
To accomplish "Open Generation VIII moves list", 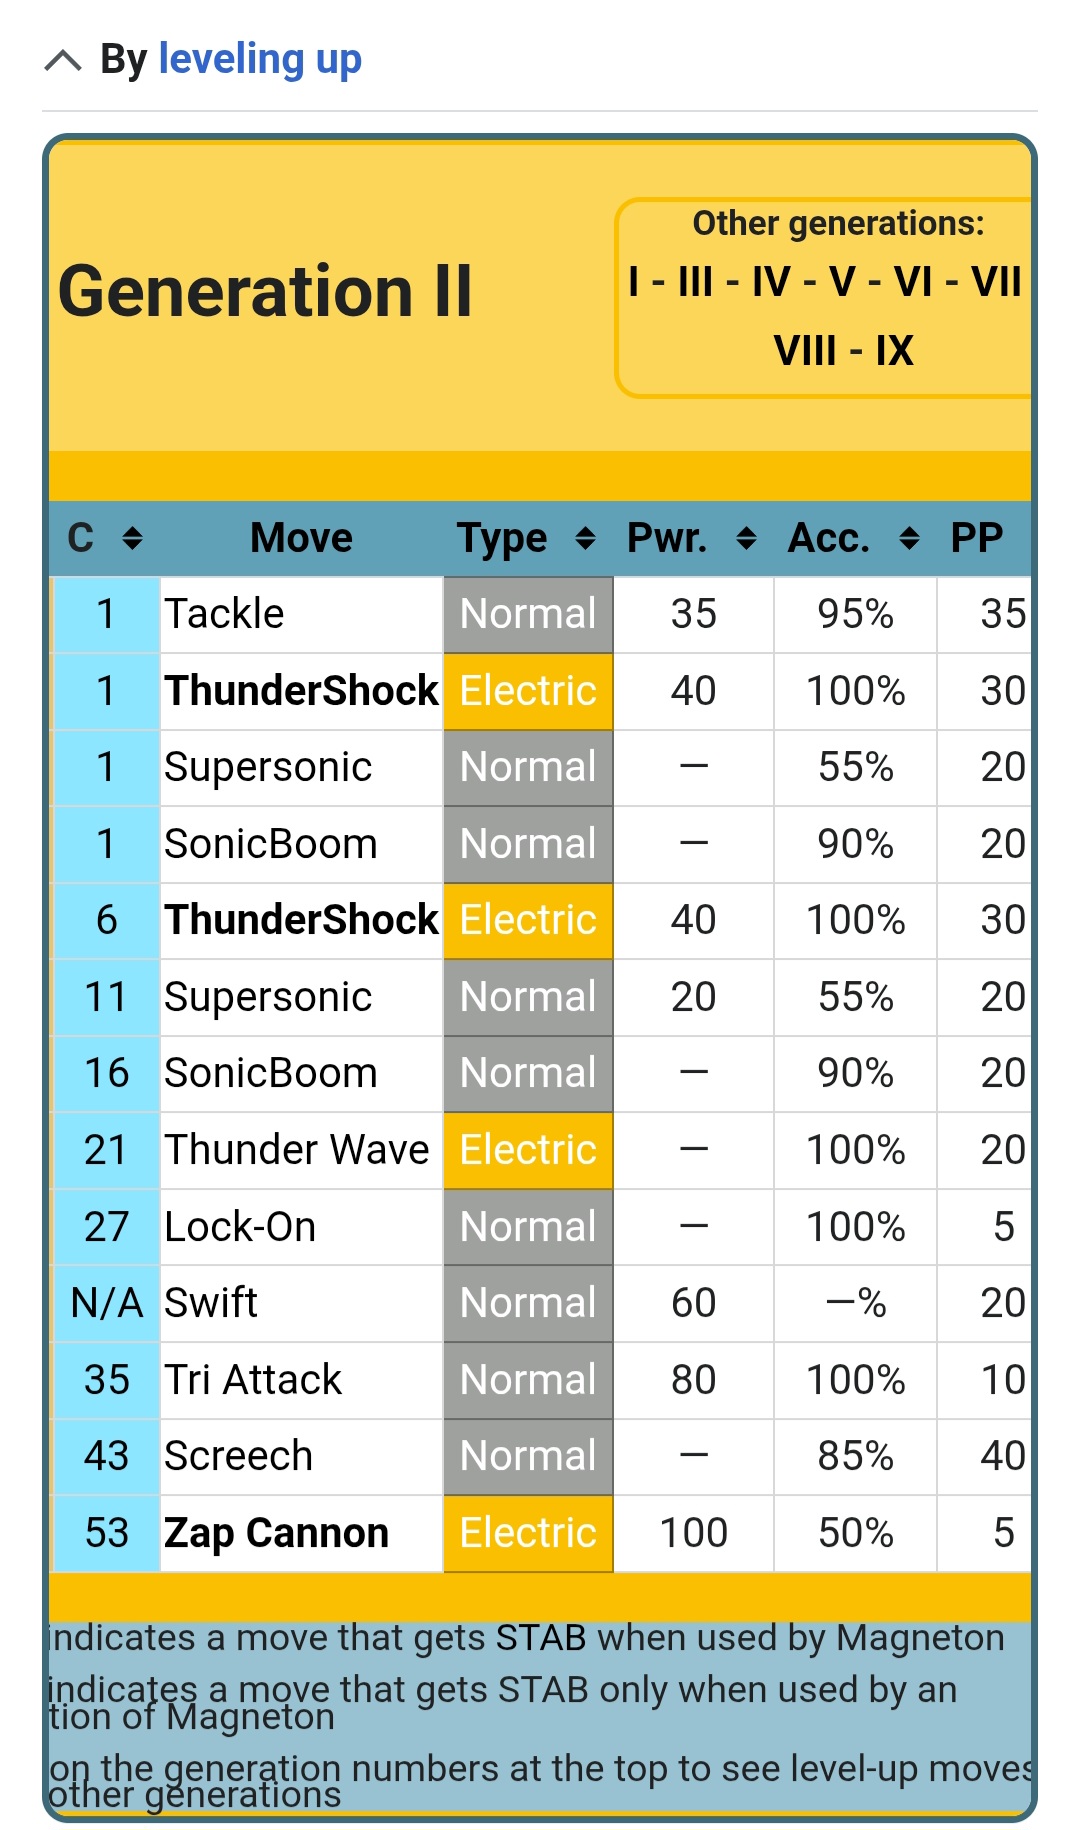I will pyautogui.click(x=805, y=351).
